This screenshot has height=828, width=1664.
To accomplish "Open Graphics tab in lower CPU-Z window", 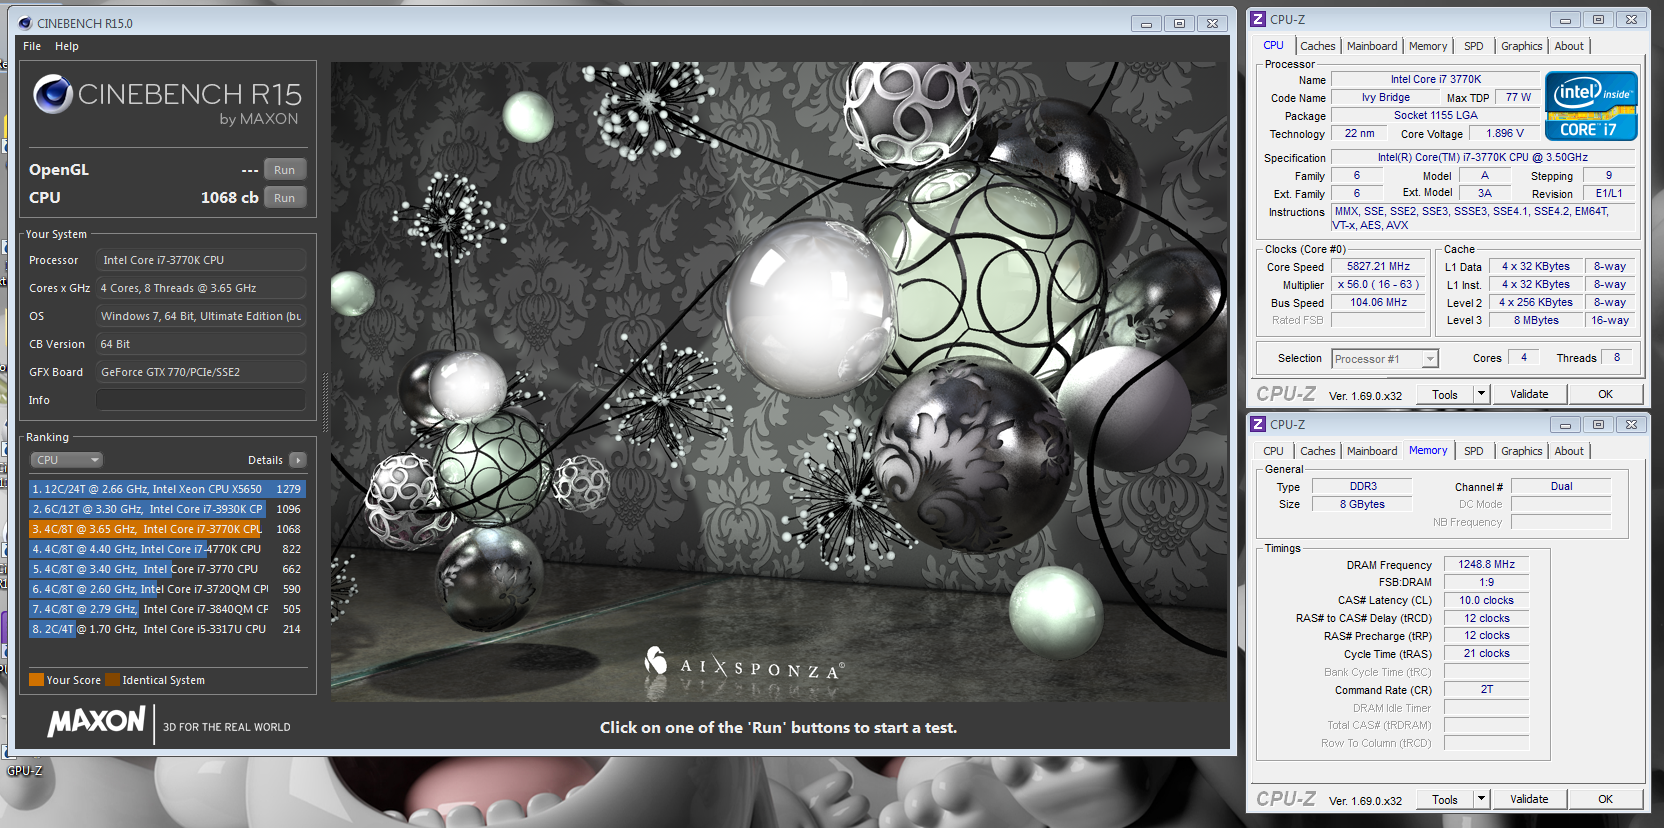I will click(x=1521, y=451).
